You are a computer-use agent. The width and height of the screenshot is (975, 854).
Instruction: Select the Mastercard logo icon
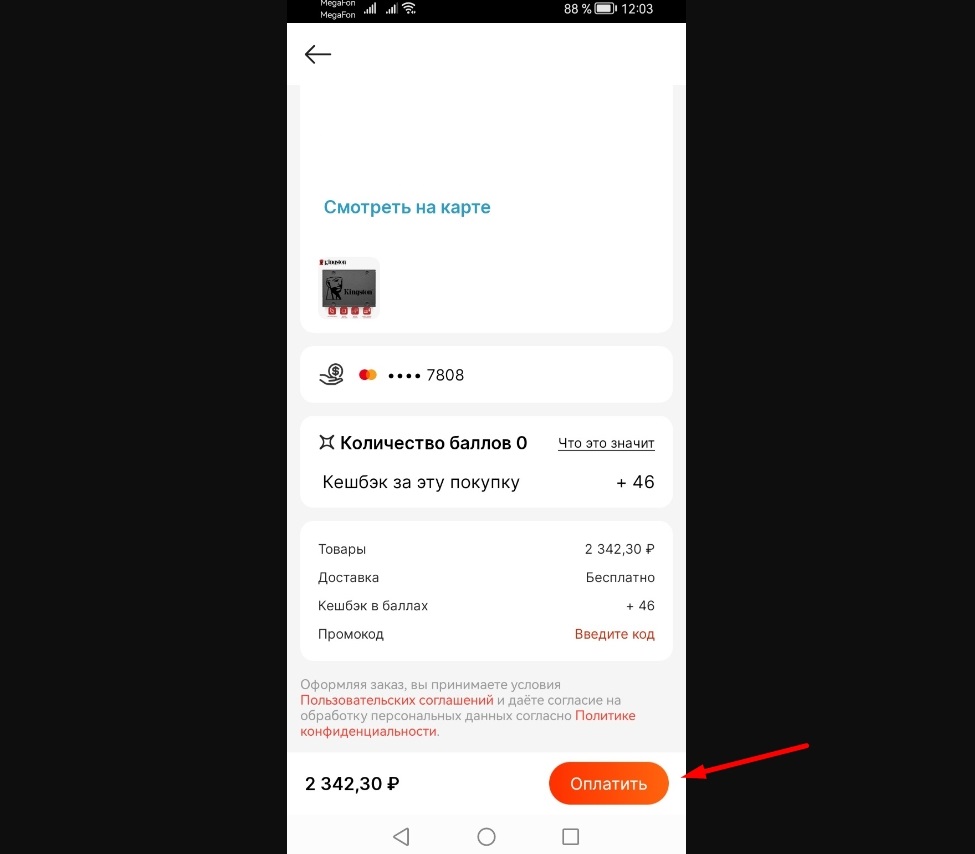[367, 374]
